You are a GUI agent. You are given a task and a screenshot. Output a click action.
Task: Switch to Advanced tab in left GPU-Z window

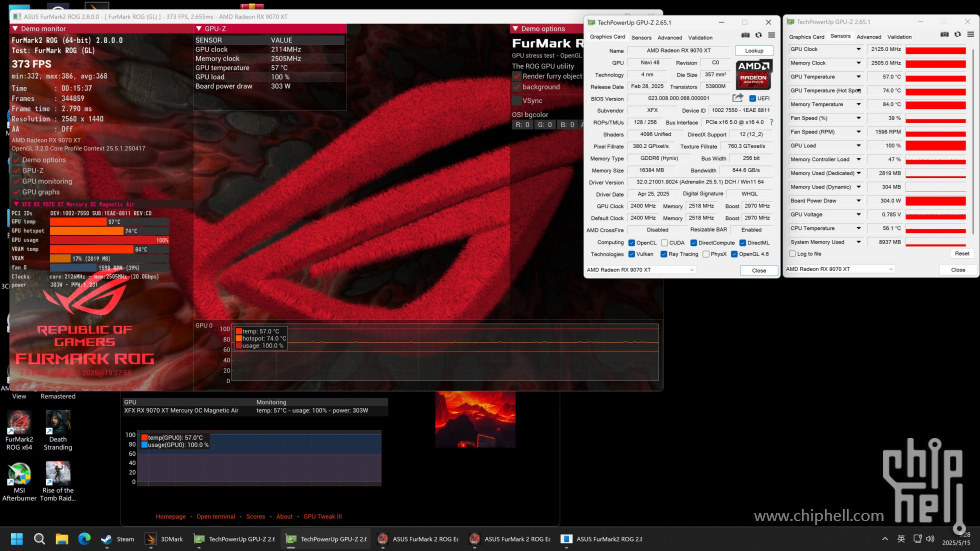pos(669,38)
